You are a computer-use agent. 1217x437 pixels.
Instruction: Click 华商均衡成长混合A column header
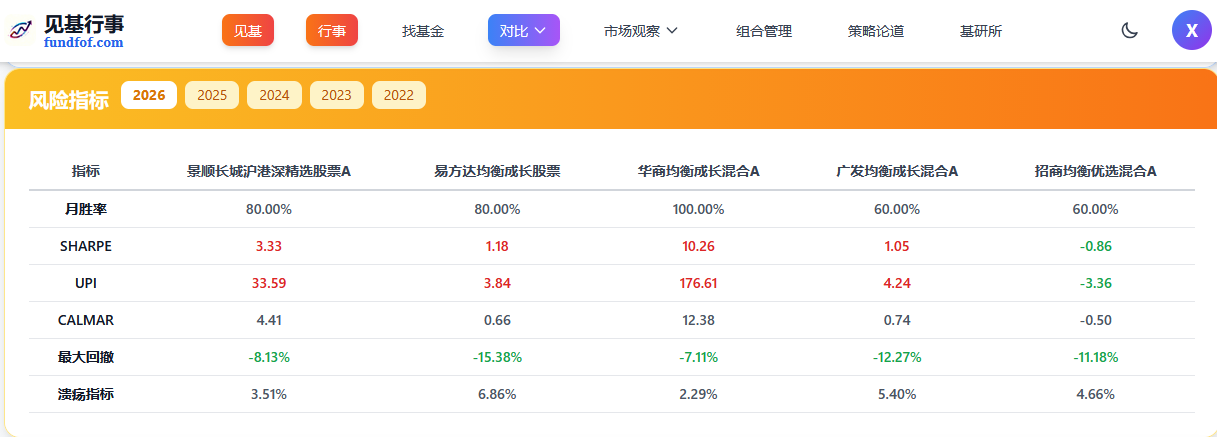[x=698, y=171]
